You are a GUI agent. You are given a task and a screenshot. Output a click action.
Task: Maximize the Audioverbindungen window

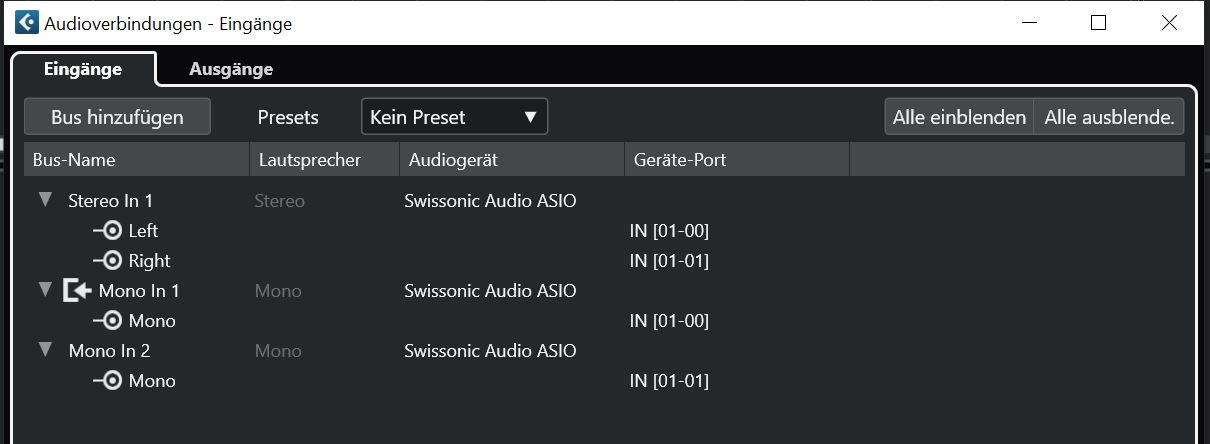pos(1098,23)
